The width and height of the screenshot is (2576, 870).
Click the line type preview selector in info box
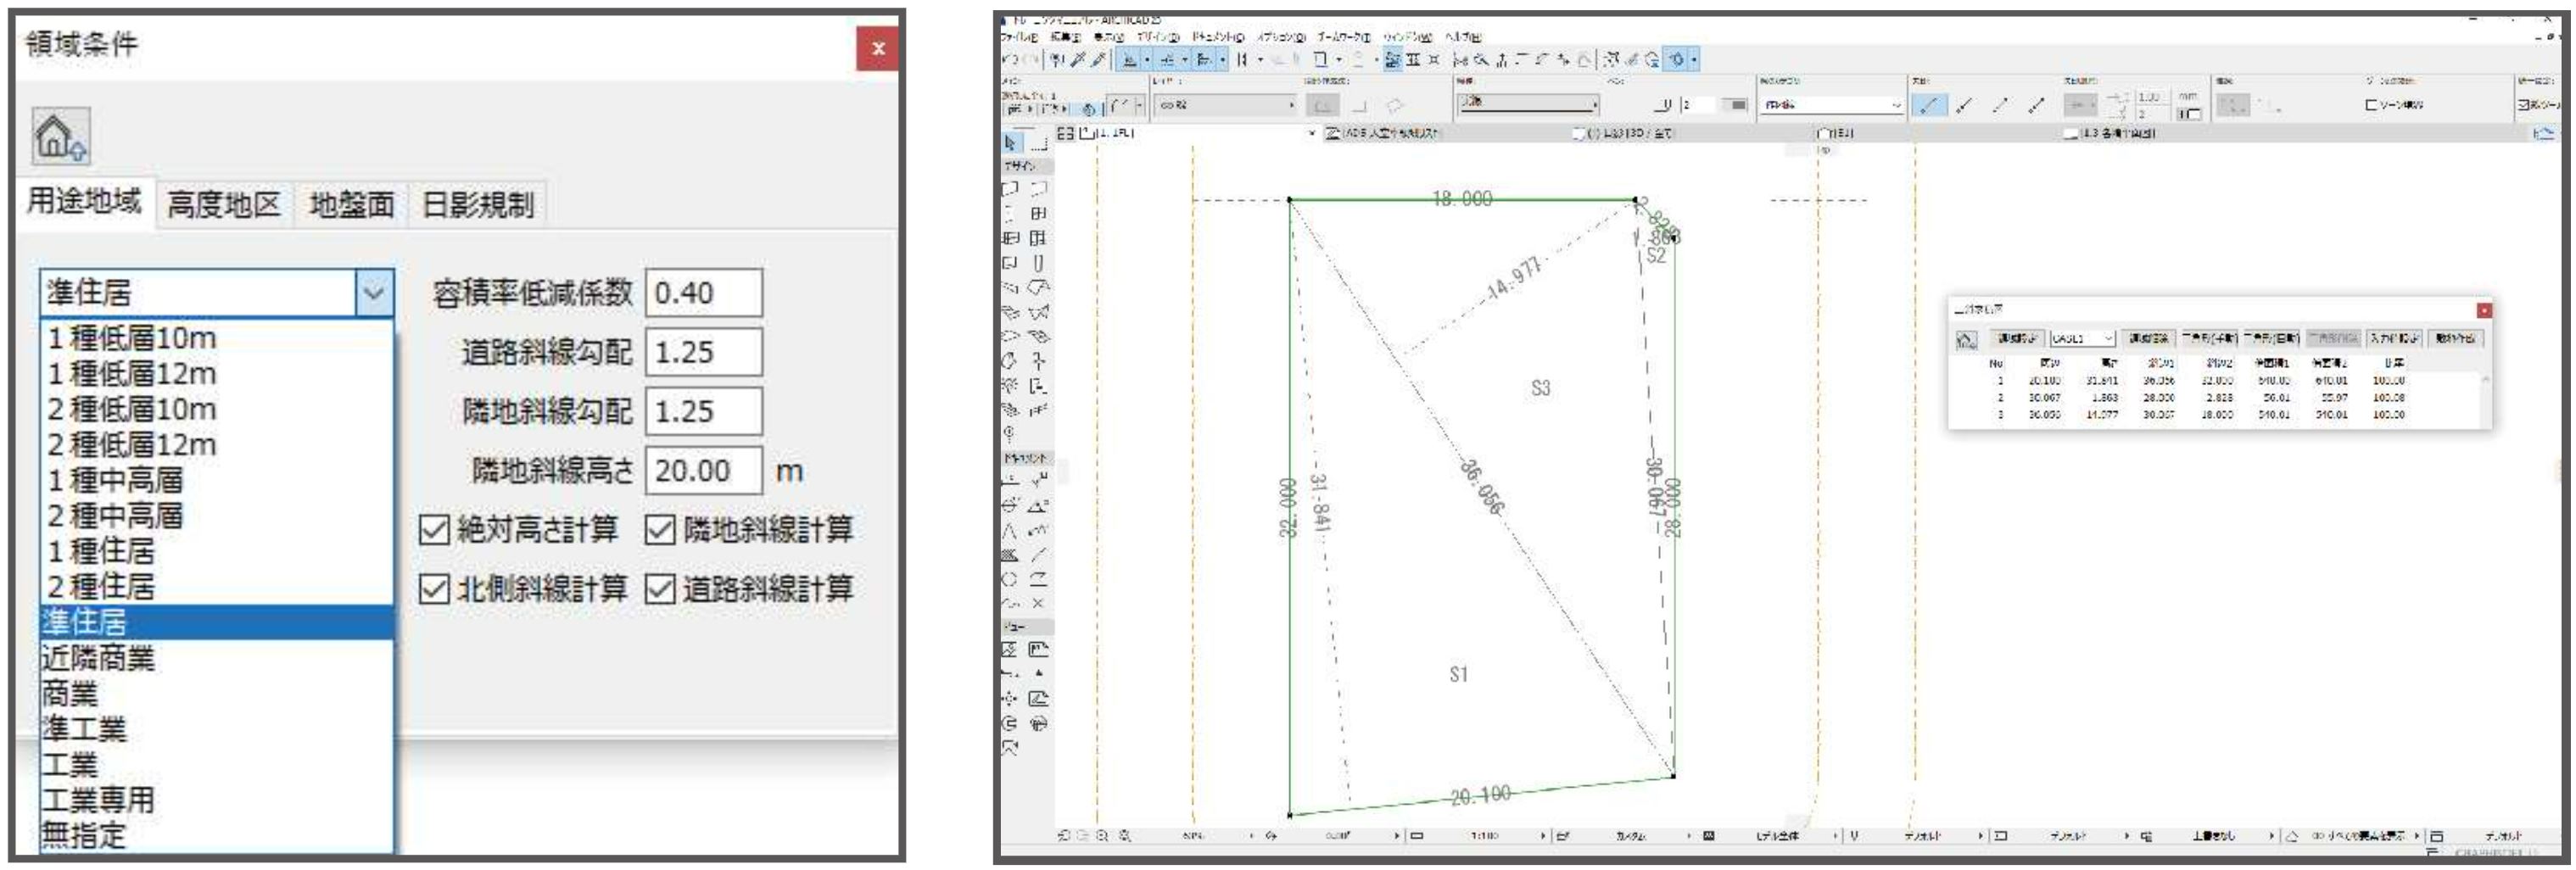tap(1527, 104)
